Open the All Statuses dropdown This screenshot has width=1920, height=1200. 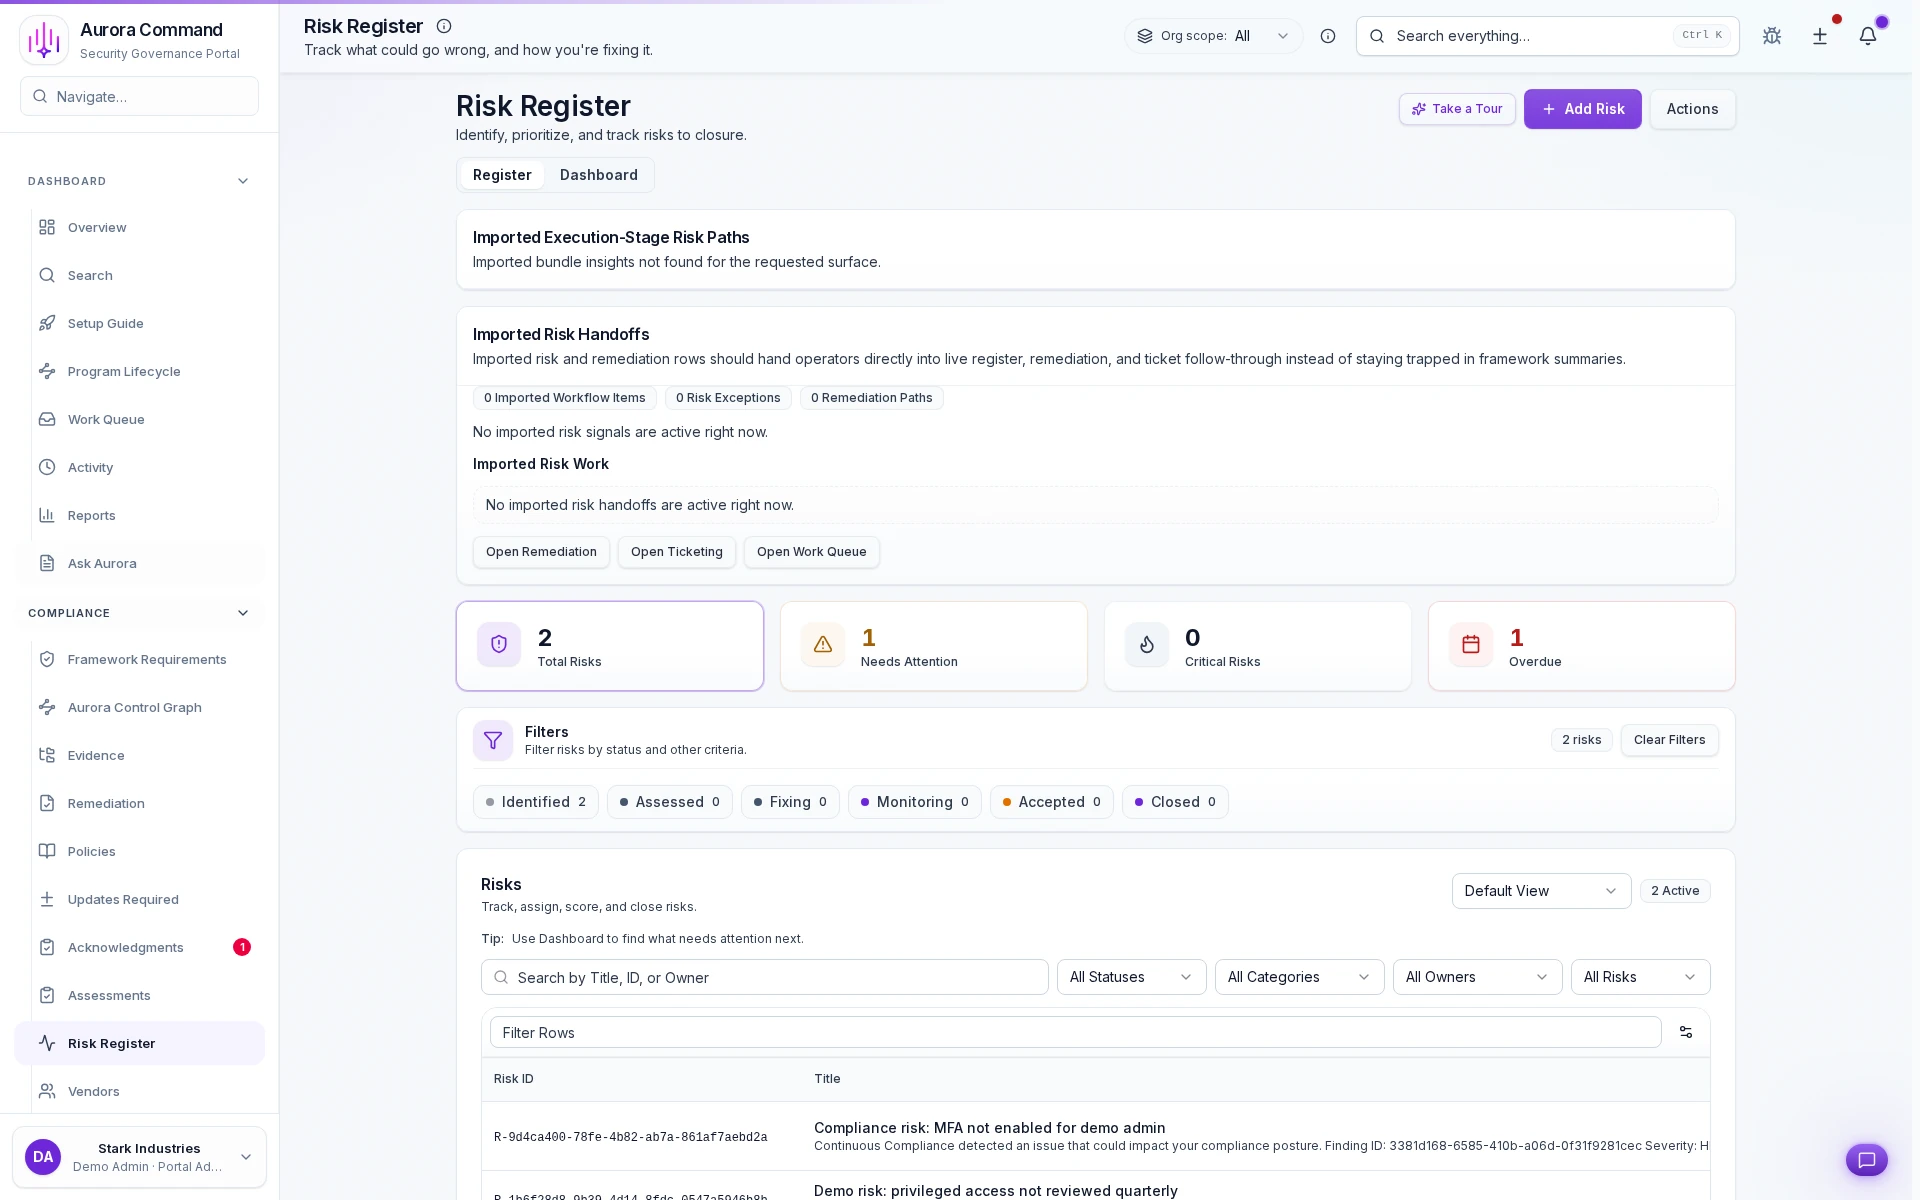pos(1130,977)
